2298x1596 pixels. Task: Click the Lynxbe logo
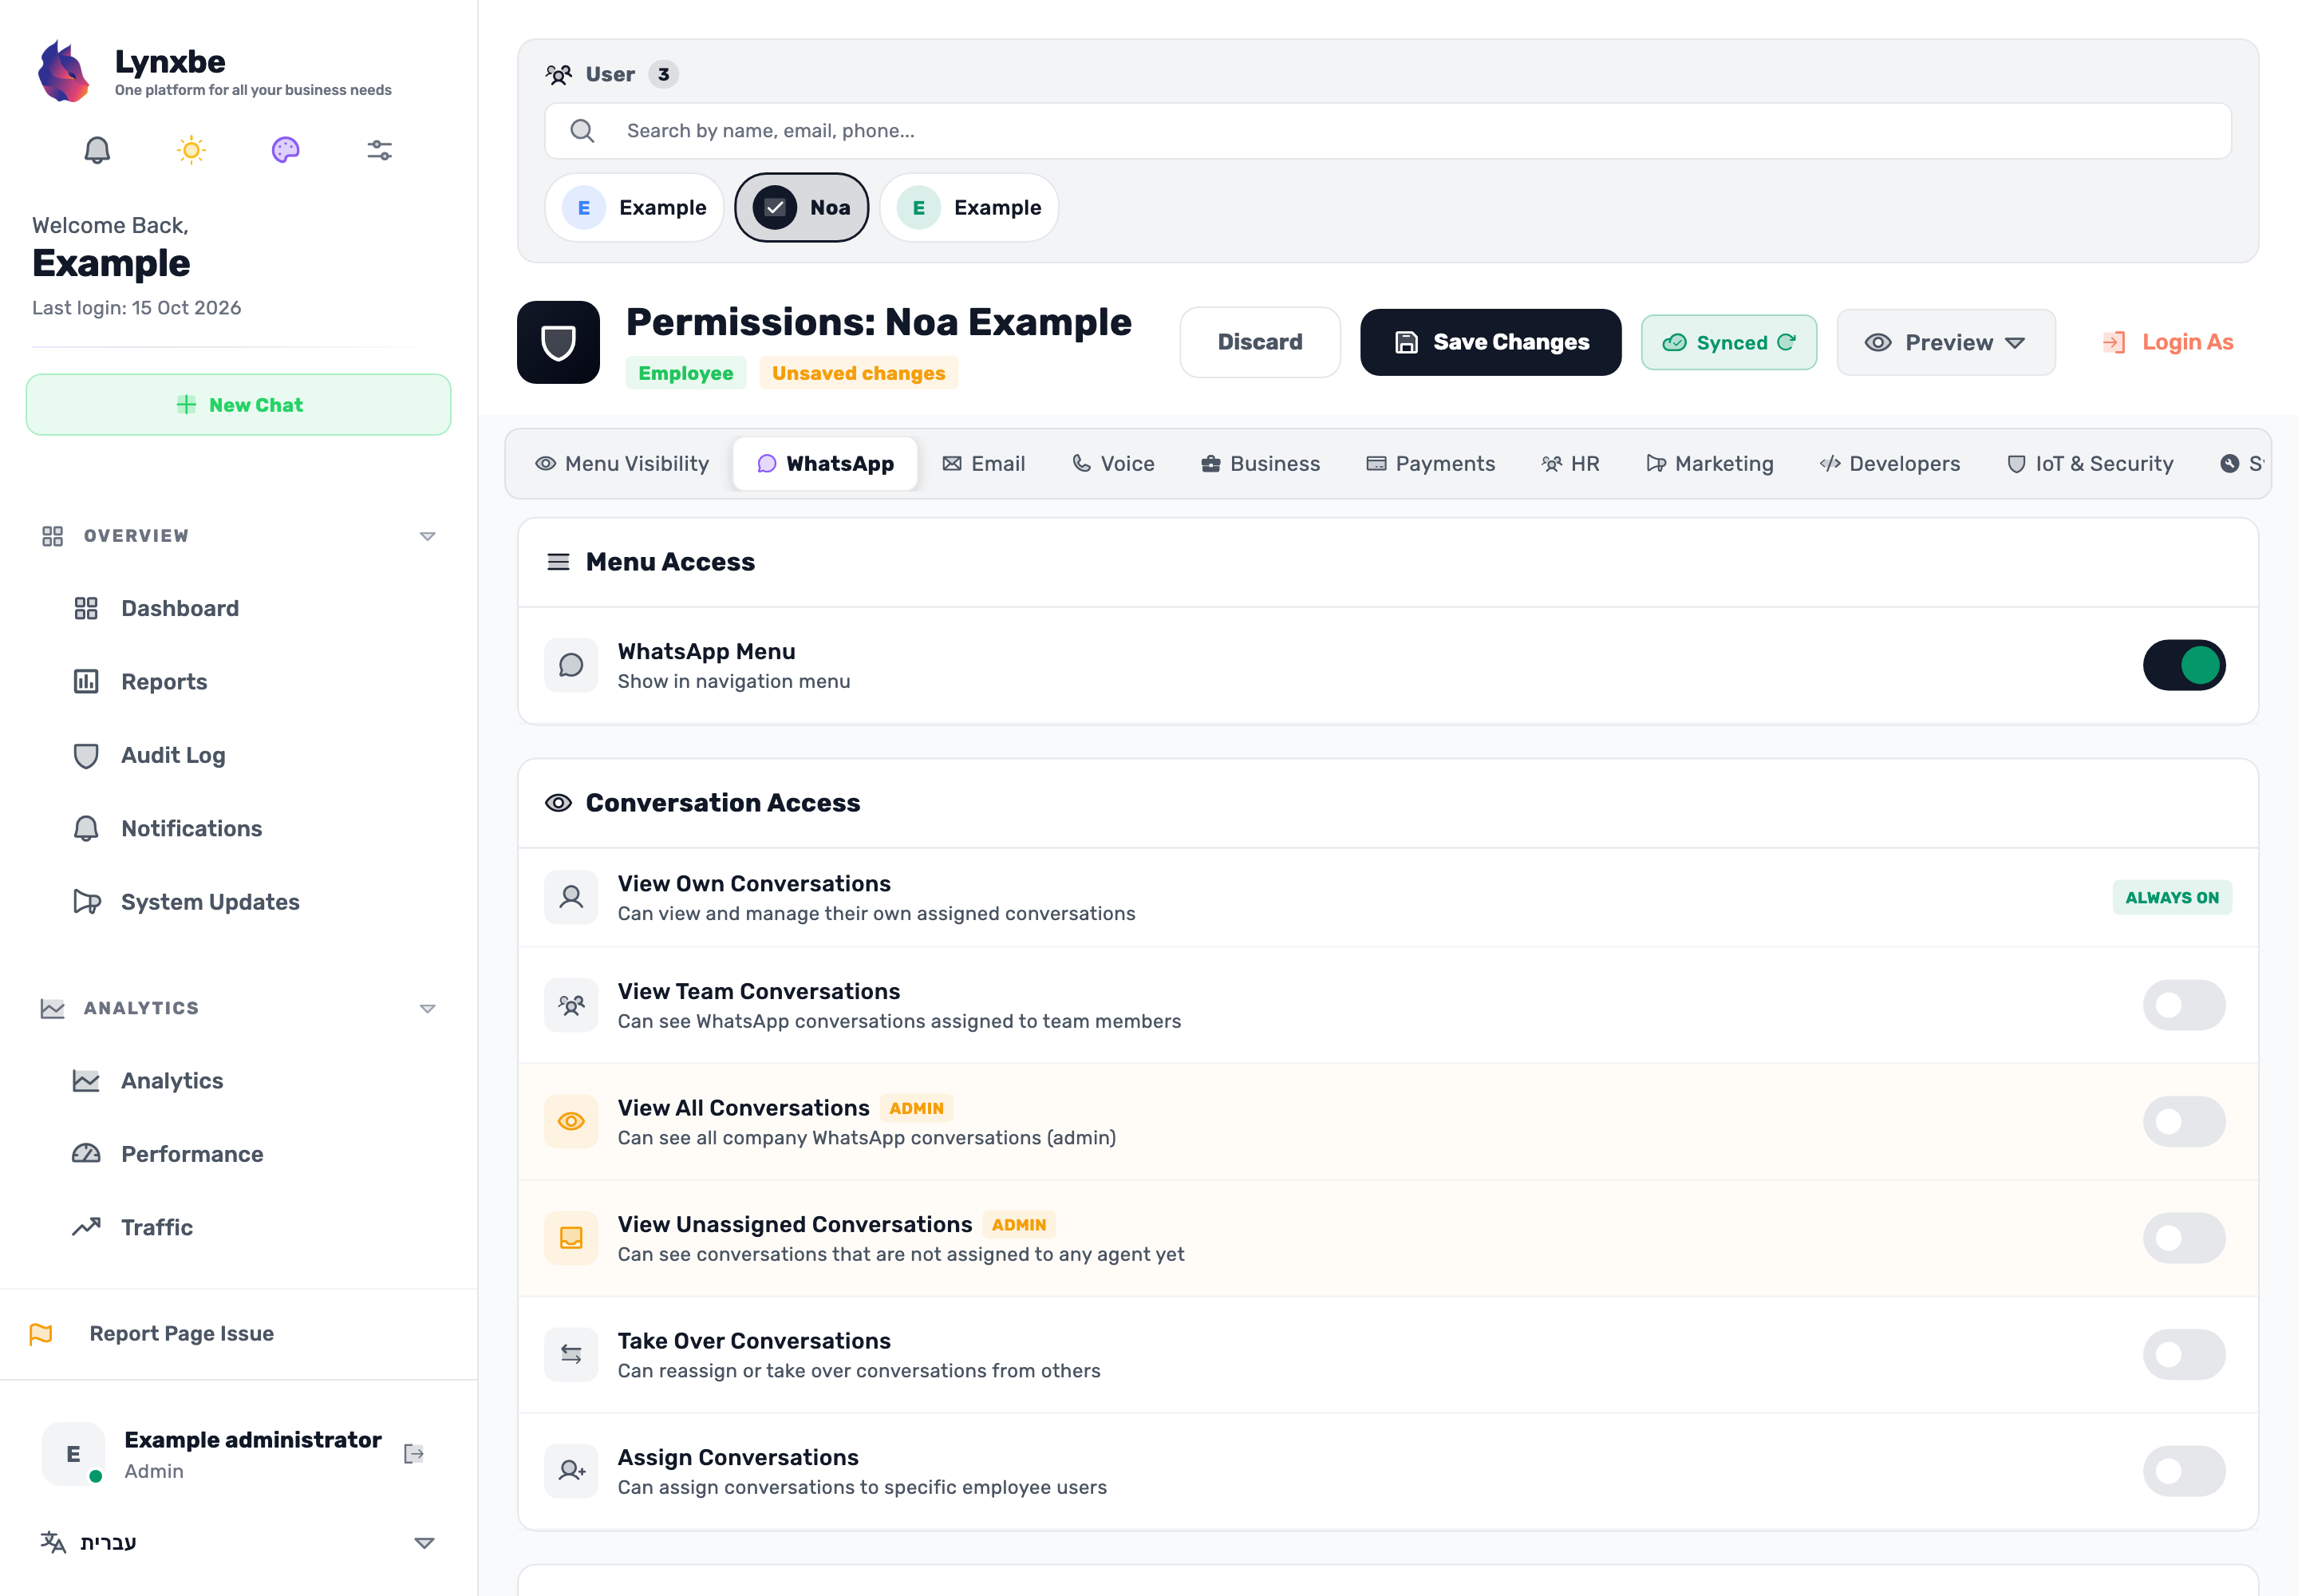(x=63, y=71)
